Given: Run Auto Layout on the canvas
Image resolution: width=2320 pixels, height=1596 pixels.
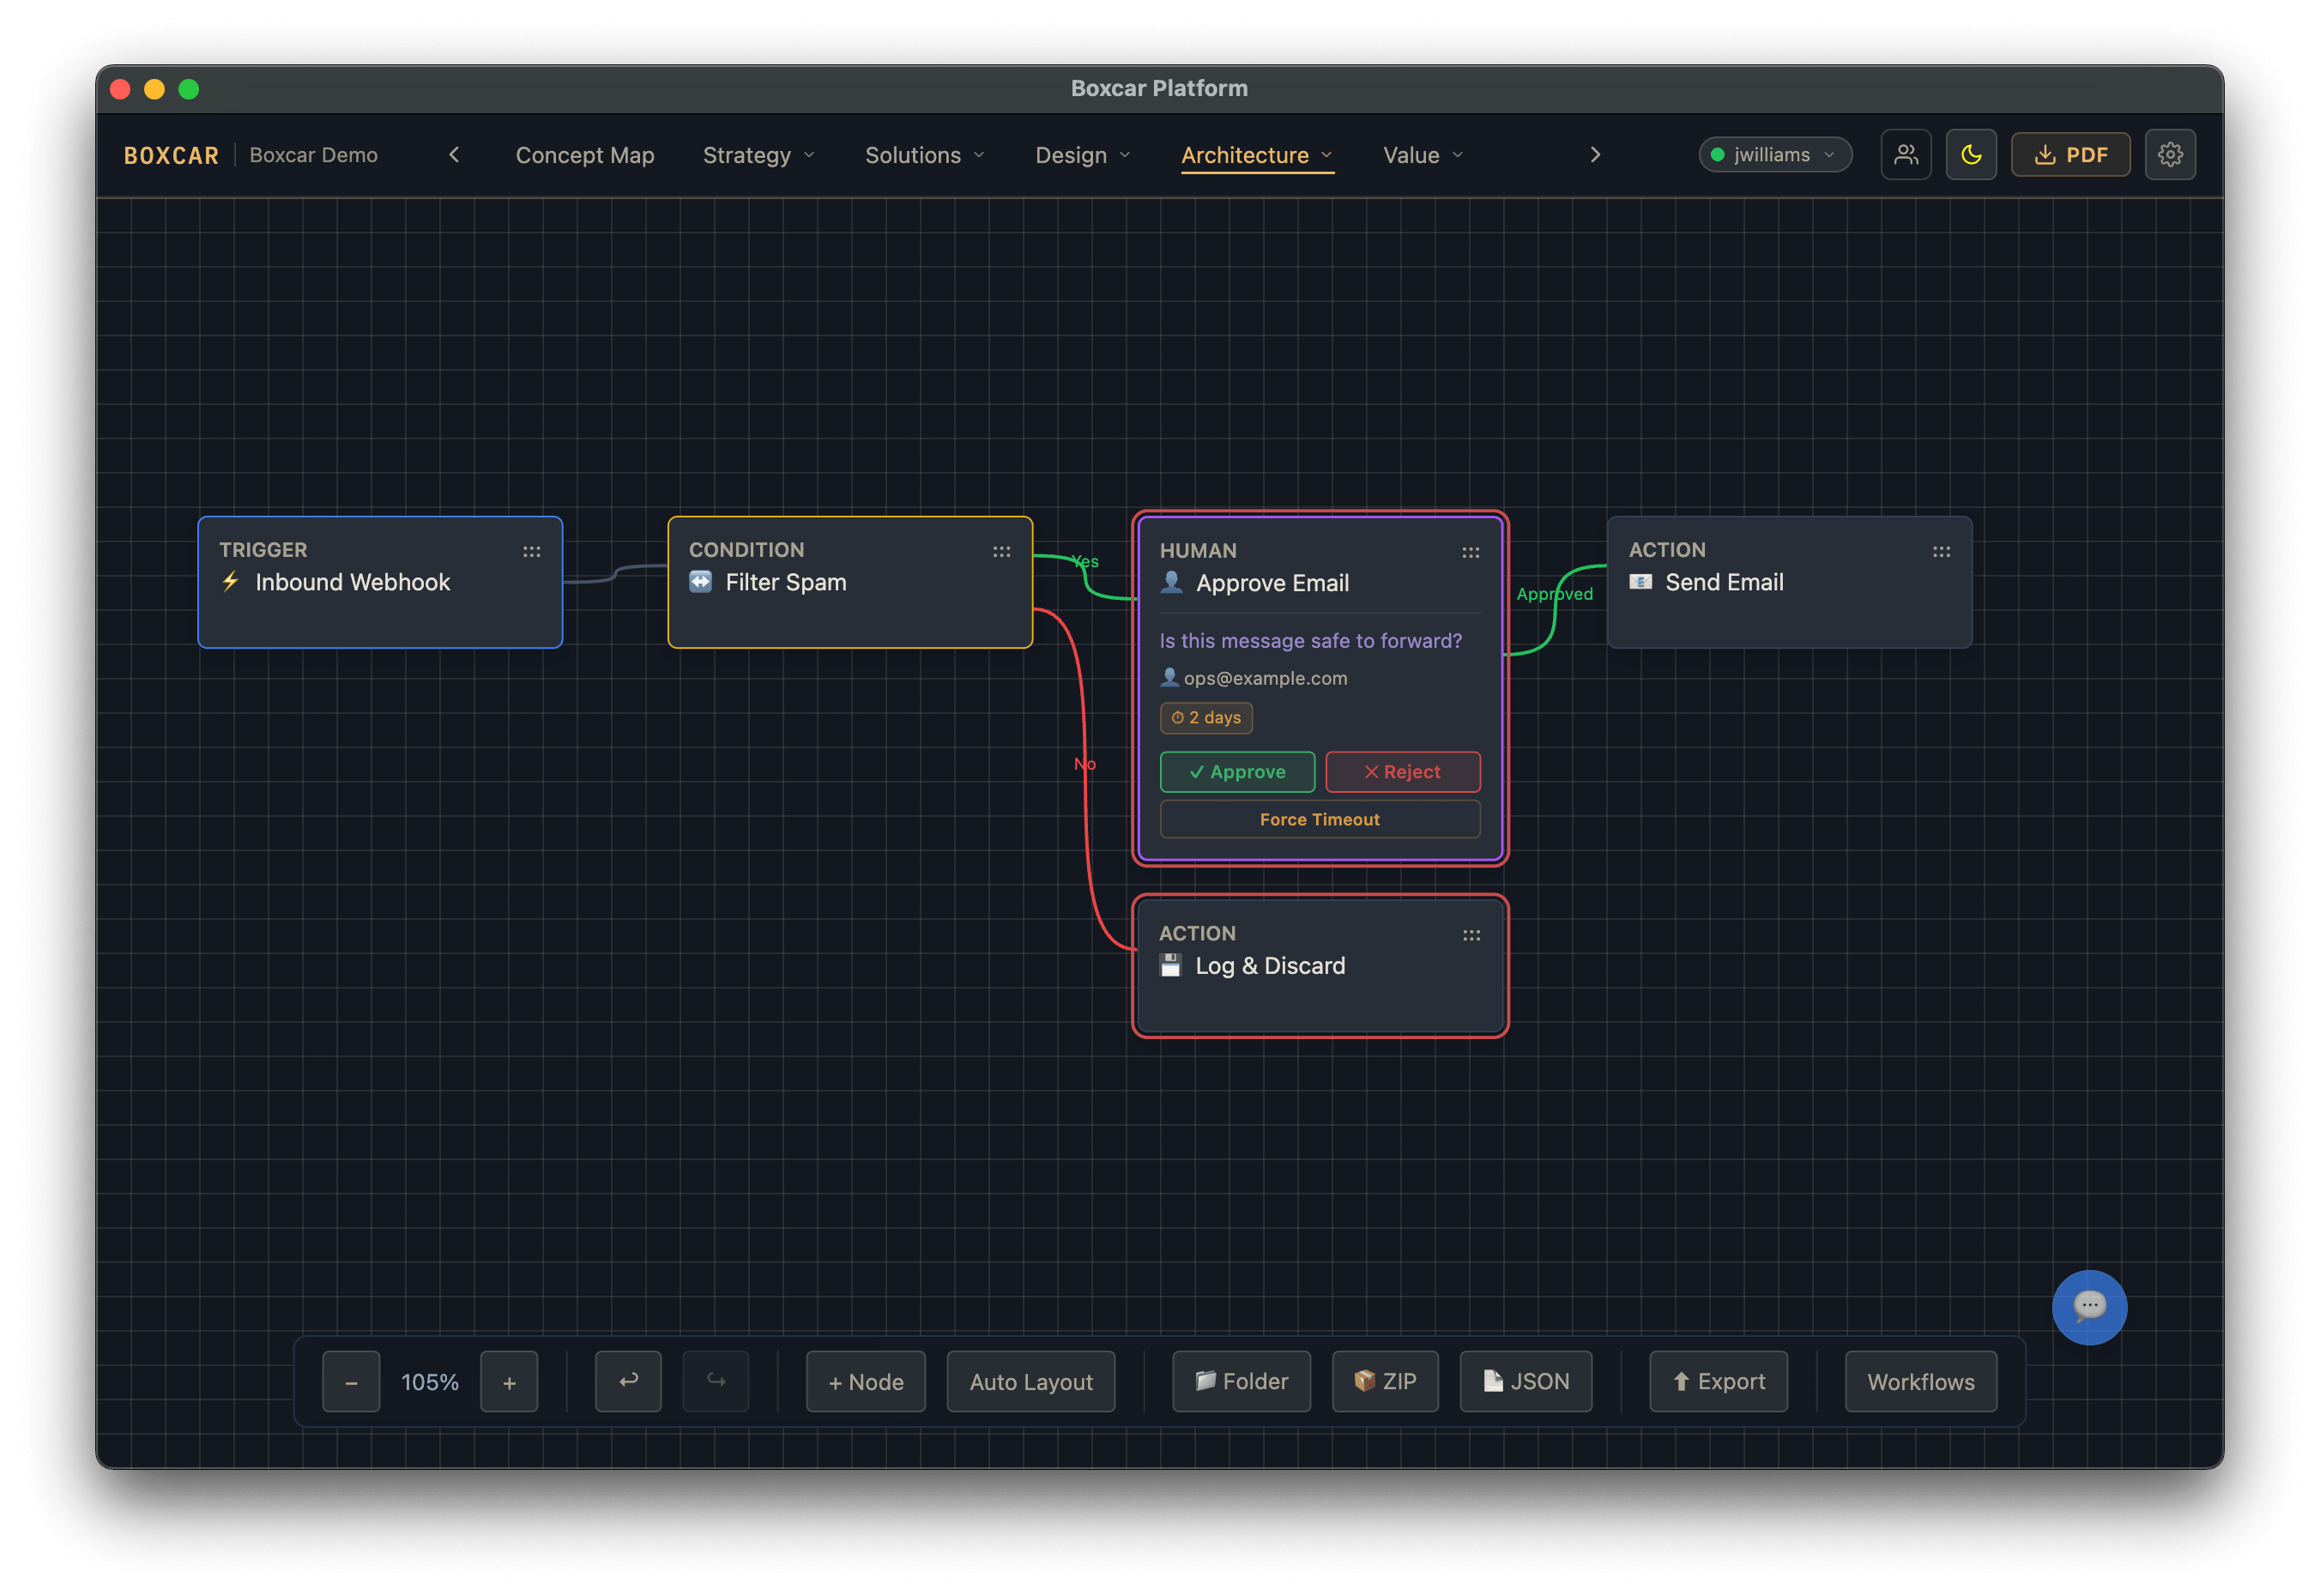Looking at the screenshot, I should pos(1031,1381).
